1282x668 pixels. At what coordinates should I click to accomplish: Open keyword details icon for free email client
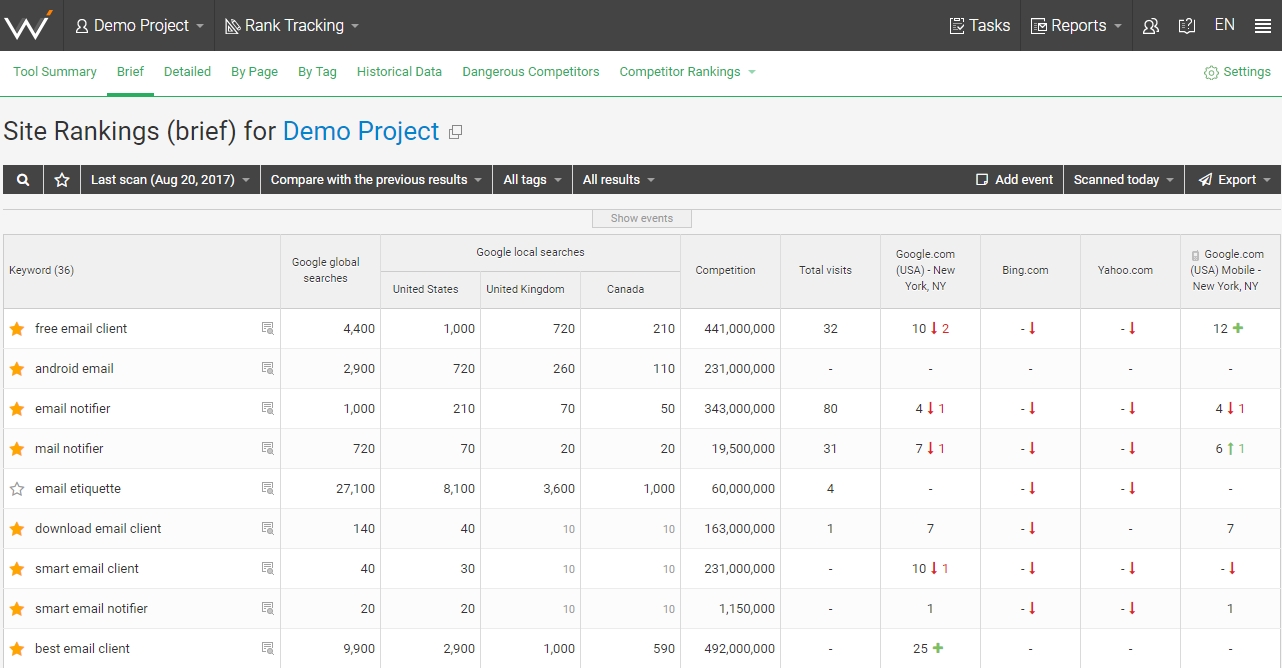(x=267, y=328)
